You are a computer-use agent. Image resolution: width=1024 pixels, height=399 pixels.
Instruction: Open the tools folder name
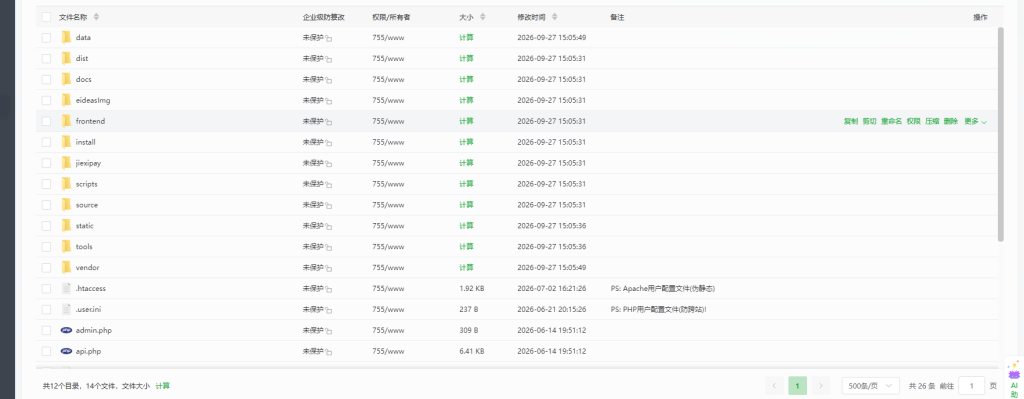click(x=84, y=247)
